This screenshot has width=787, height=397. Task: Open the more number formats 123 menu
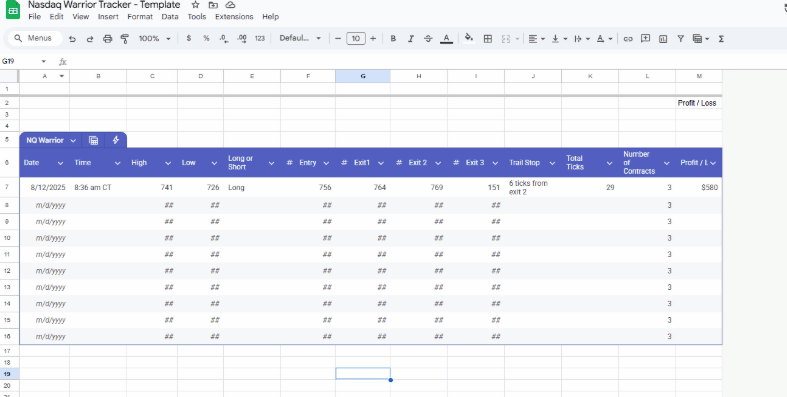coord(259,39)
